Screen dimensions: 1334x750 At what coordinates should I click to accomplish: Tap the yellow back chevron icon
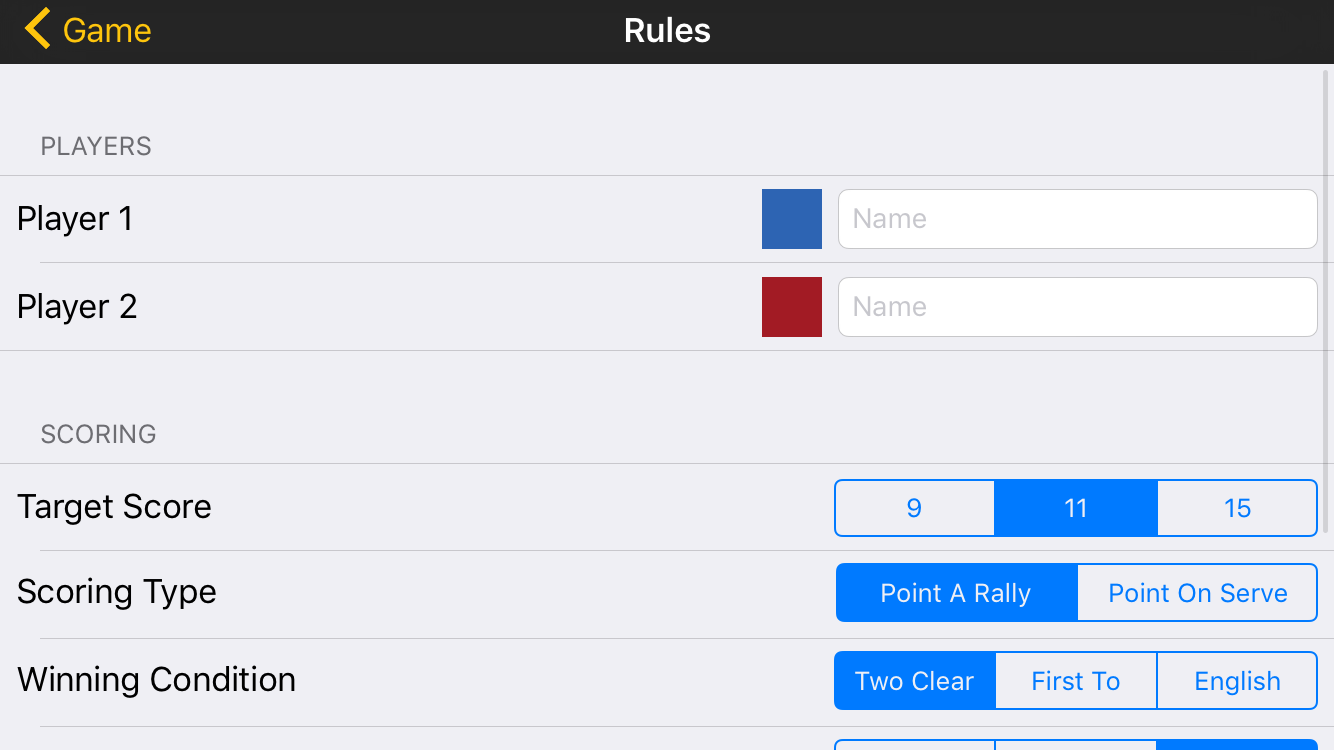[x=38, y=30]
